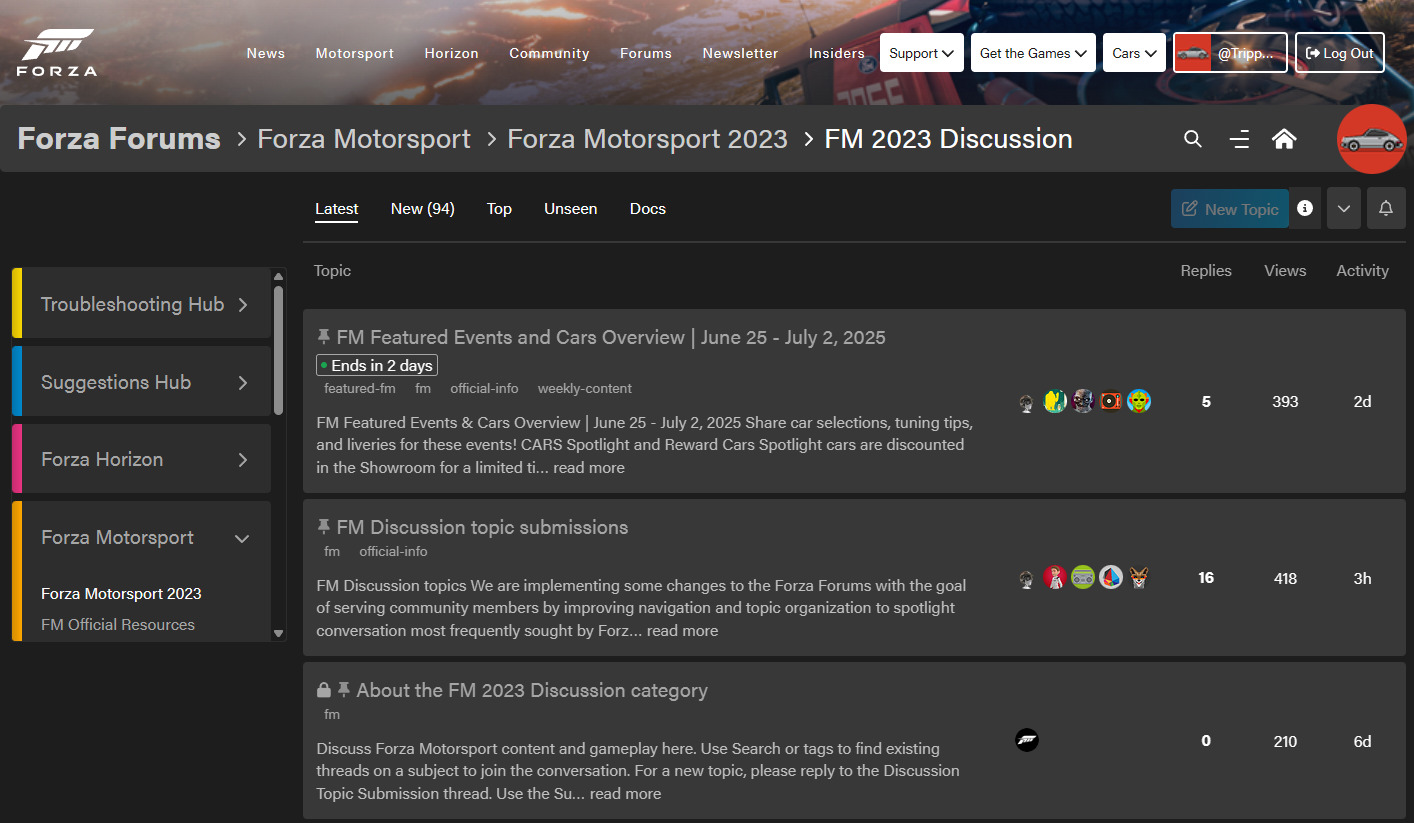Click the Forza logo avatar in About topic
The height and width of the screenshot is (823, 1414).
1027,741
